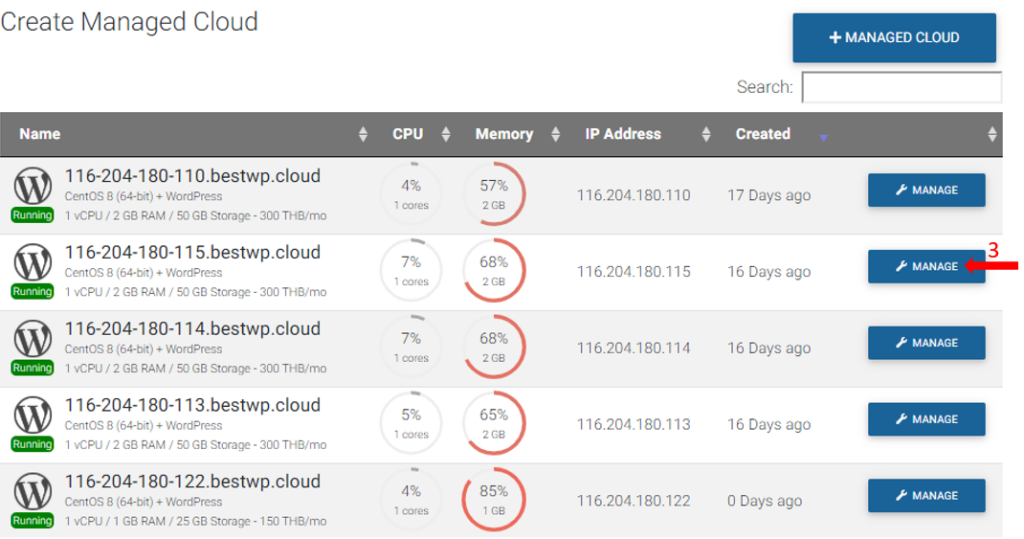Screen dimensions: 1024x539
Task: Click CPU gauge 4% of 116.204.180.110 row
Action: 411,194
